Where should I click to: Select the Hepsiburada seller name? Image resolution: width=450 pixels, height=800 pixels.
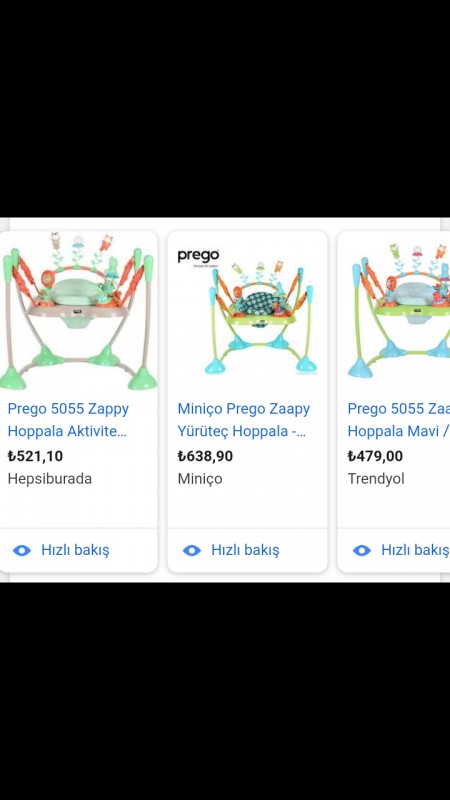pos(49,479)
